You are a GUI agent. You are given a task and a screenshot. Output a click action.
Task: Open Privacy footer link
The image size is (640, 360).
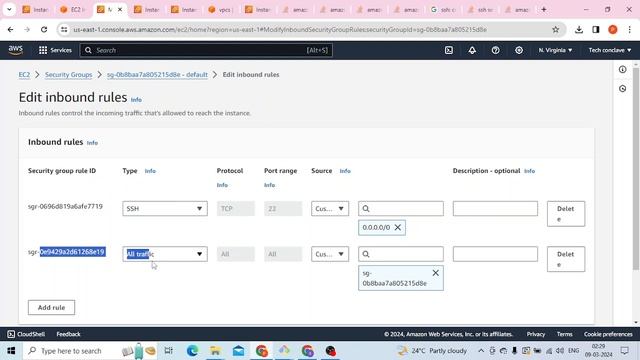click(536, 334)
